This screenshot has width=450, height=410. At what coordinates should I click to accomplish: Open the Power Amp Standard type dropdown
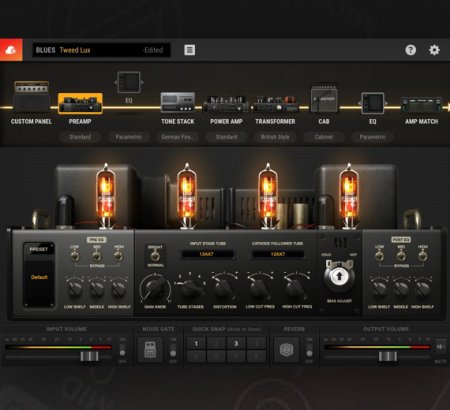point(226,137)
